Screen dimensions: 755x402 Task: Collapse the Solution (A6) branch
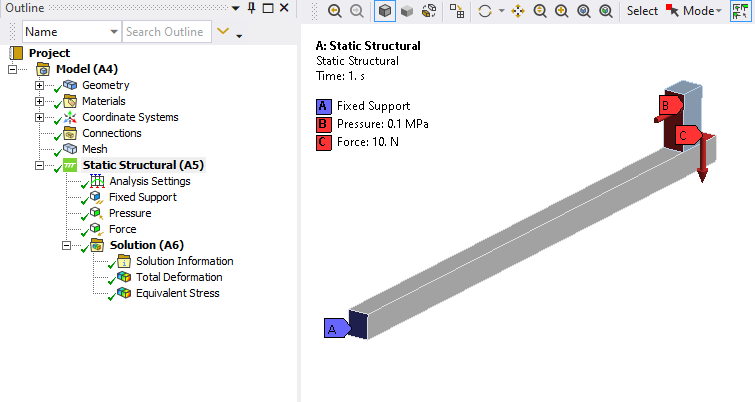pyautogui.click(x=66, y=245)
